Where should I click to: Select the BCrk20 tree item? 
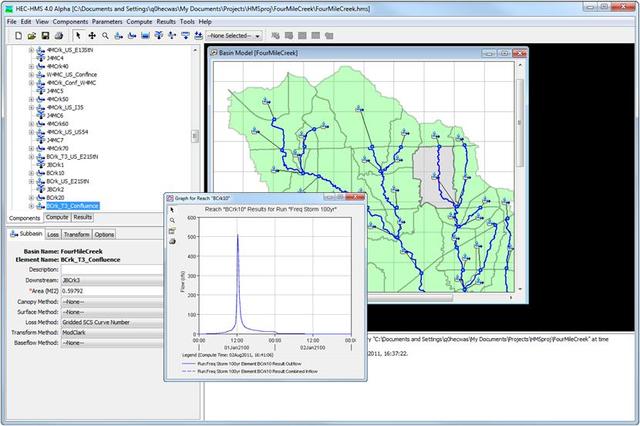click(56, 198)
